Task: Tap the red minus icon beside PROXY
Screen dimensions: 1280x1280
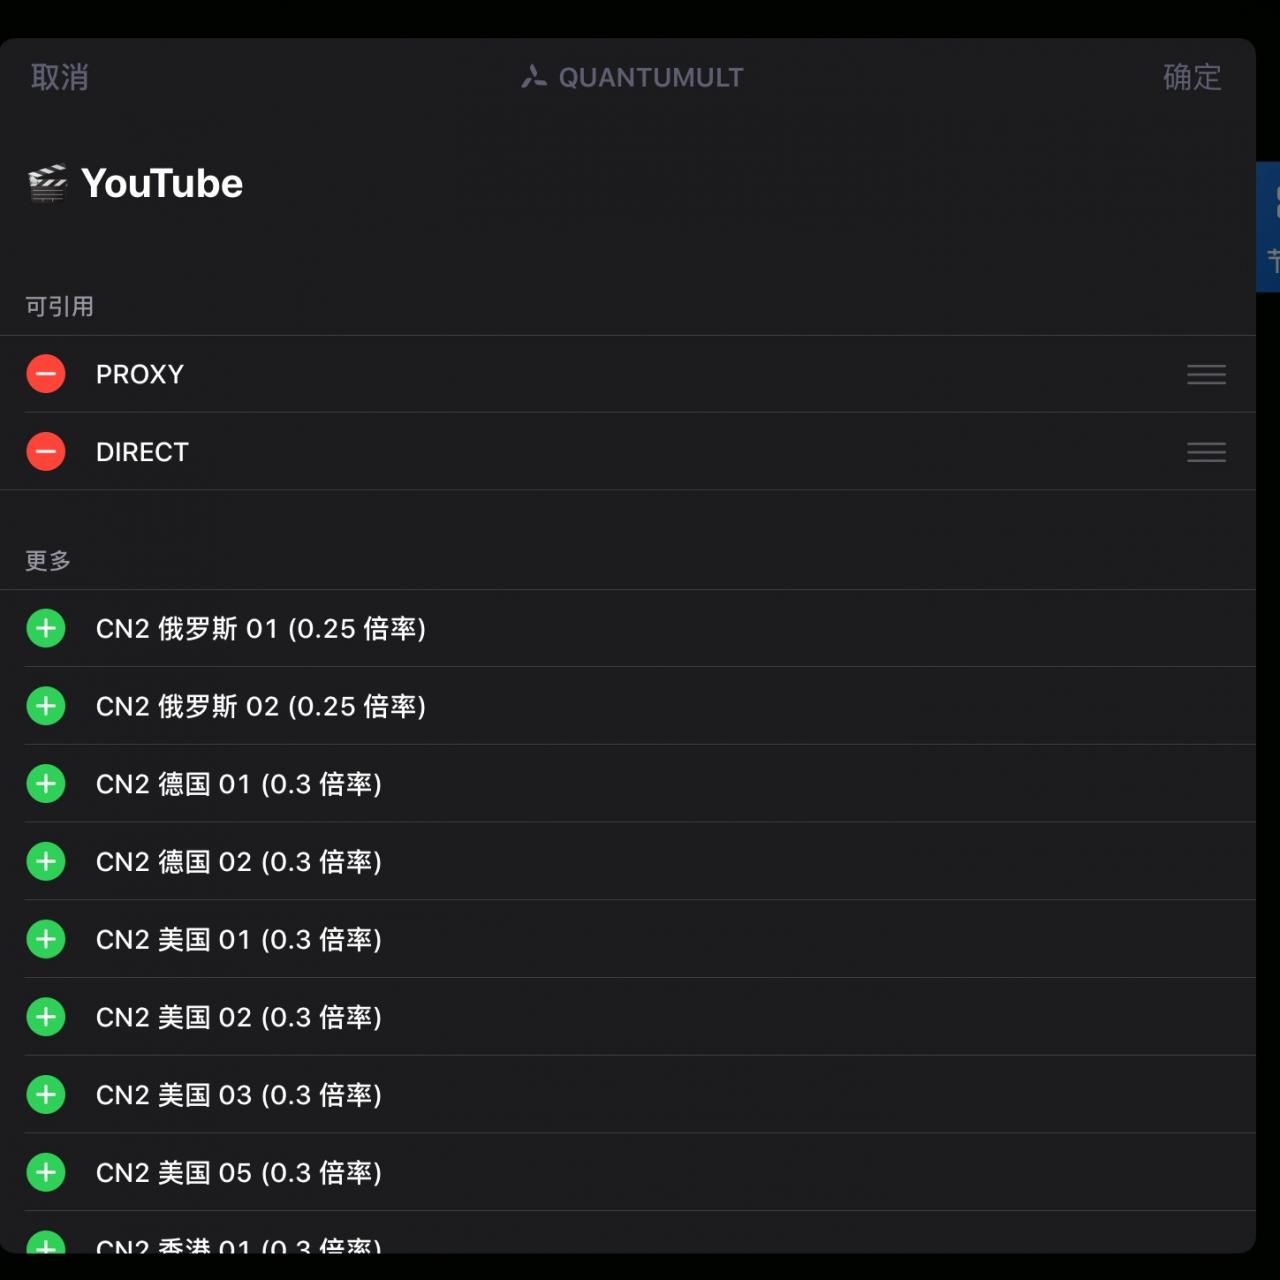Action: tap(45, 373)
